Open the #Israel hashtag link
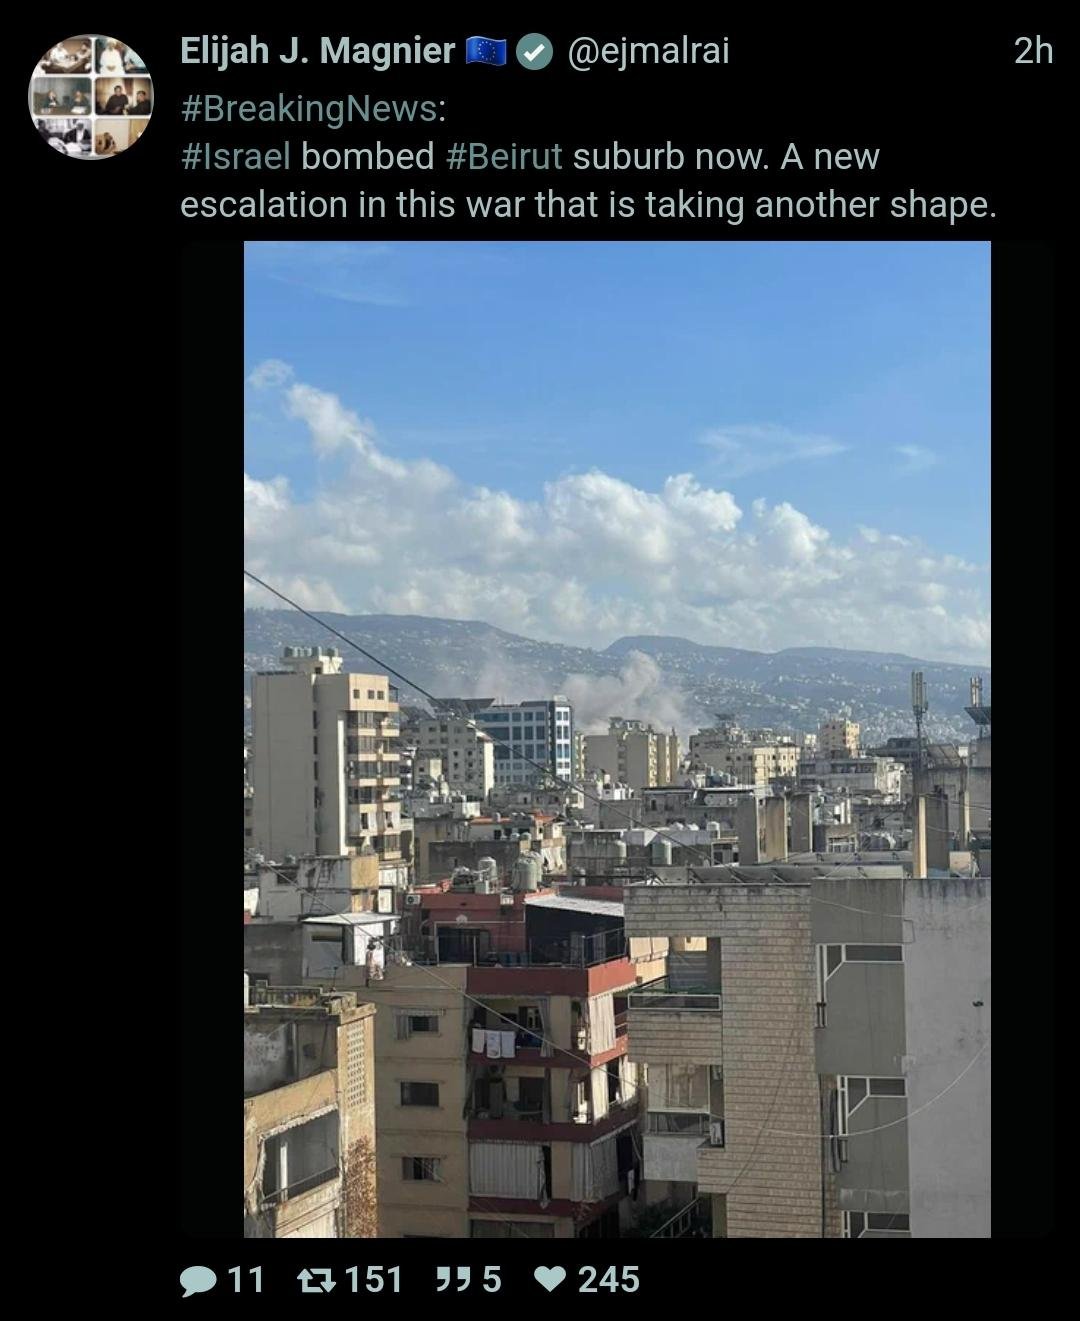 coord(236,157)
